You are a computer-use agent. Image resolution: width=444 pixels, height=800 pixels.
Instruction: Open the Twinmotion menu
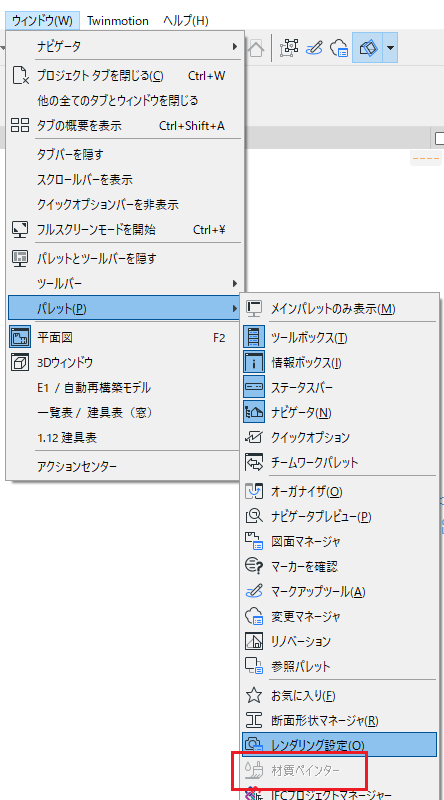click(118, 21)
